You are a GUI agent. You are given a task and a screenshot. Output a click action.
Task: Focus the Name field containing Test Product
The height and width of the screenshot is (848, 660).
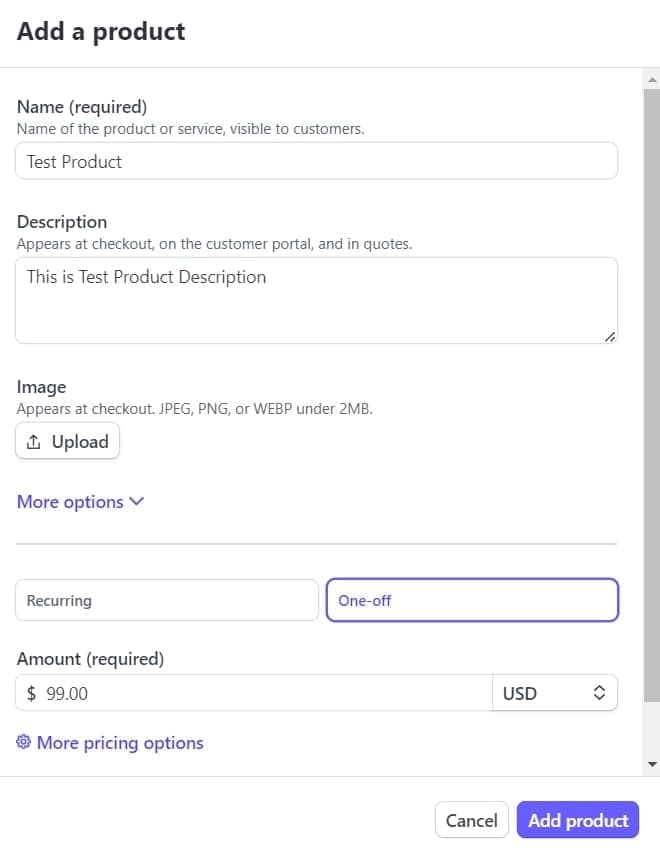point(316,161)
